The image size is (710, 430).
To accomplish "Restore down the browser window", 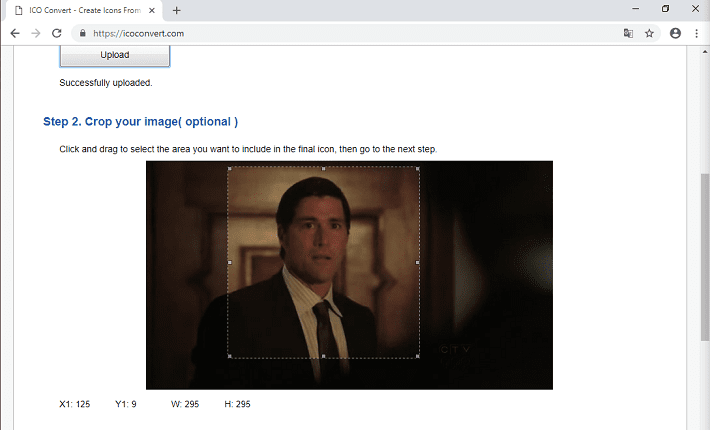I will [665, 9].
